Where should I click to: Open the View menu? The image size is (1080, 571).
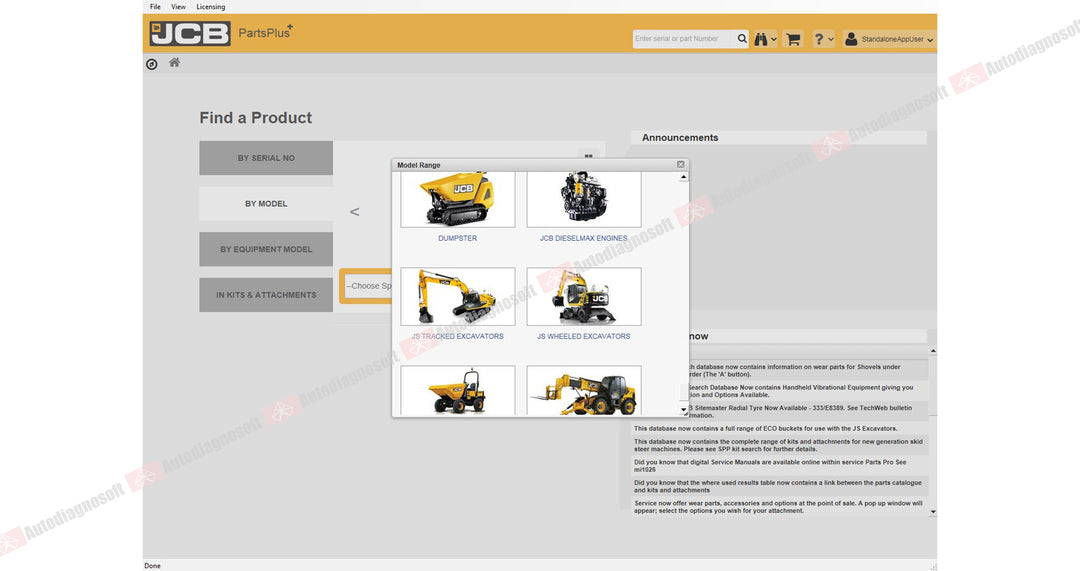click(178, 7)
